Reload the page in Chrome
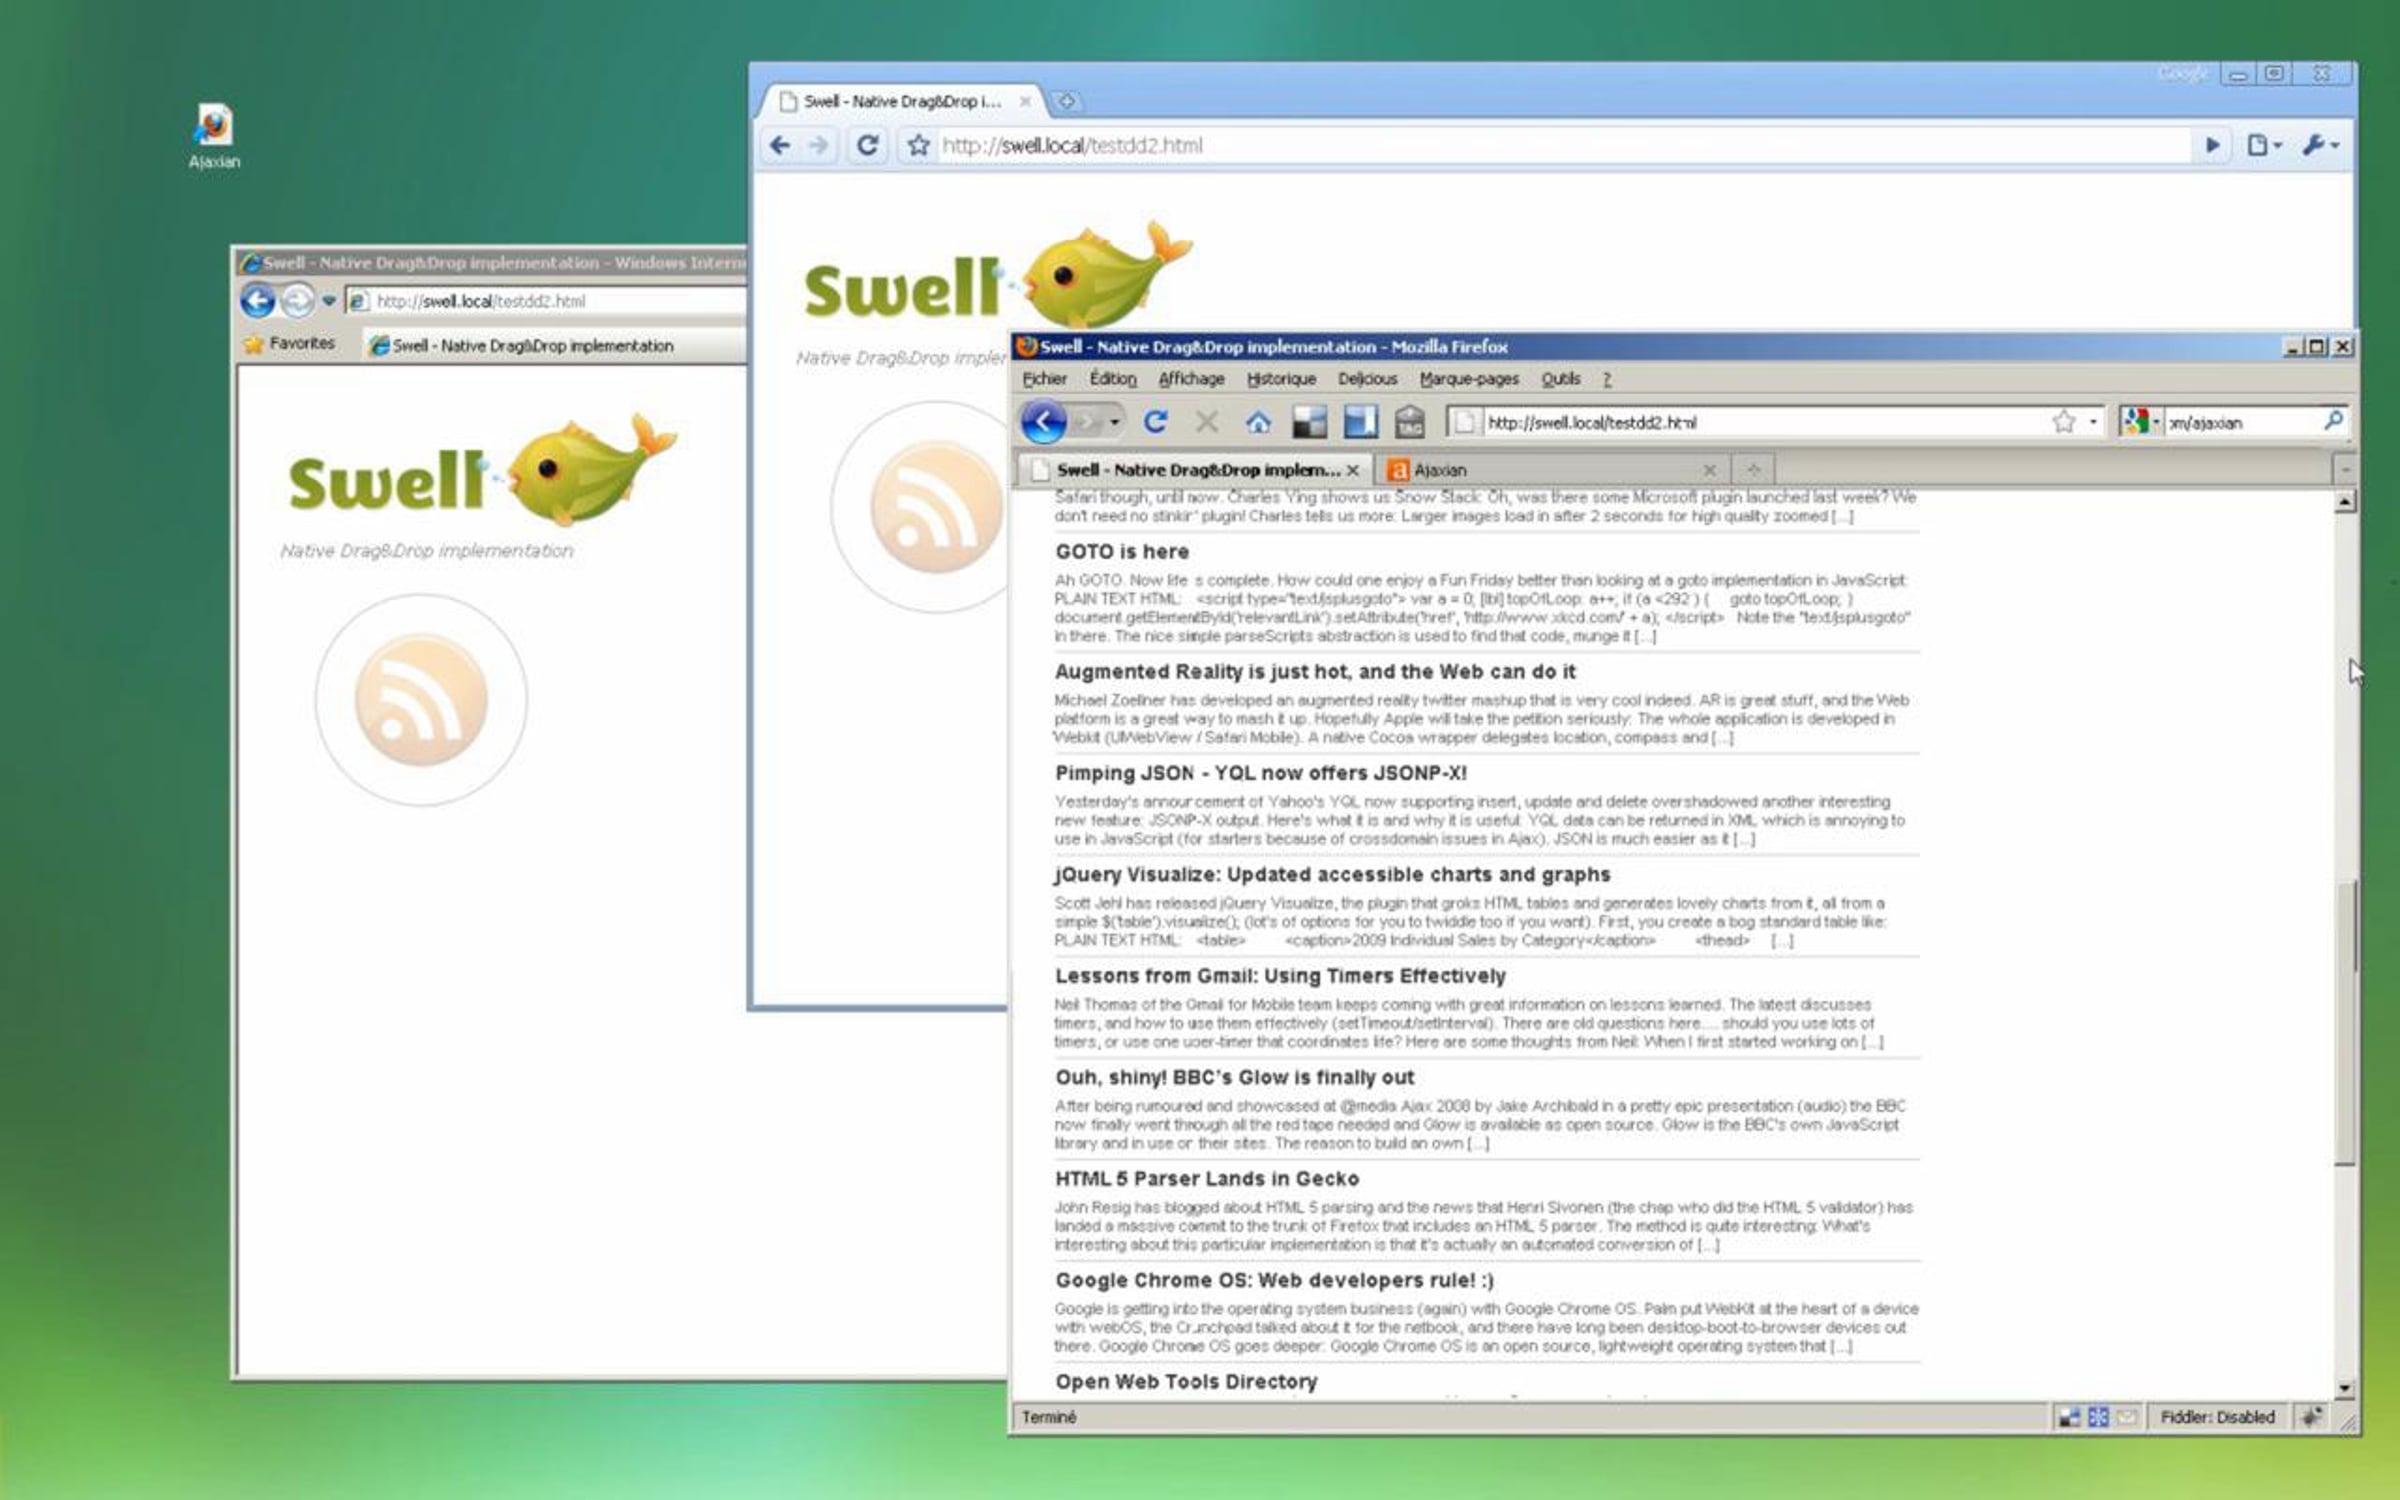Screen dimensions: 2400x1500 coord(868,146)
